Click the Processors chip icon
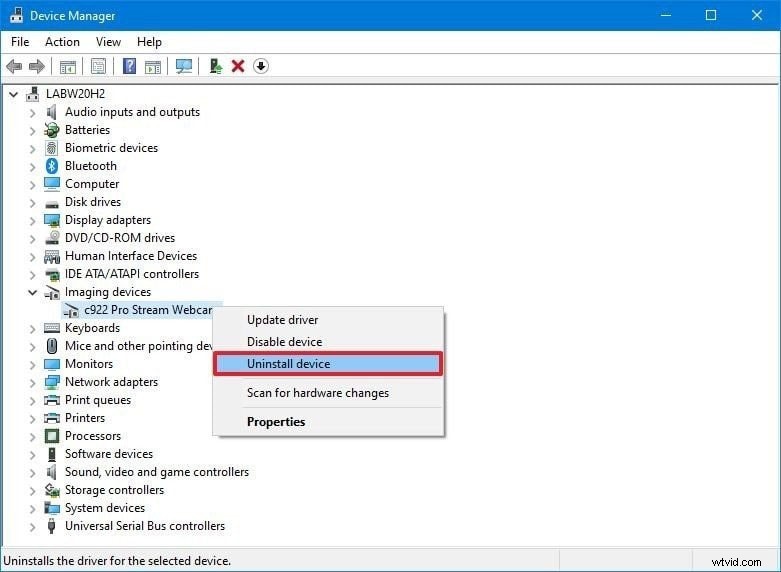Screen dimensions: 781x572 (x=52, y=436)
